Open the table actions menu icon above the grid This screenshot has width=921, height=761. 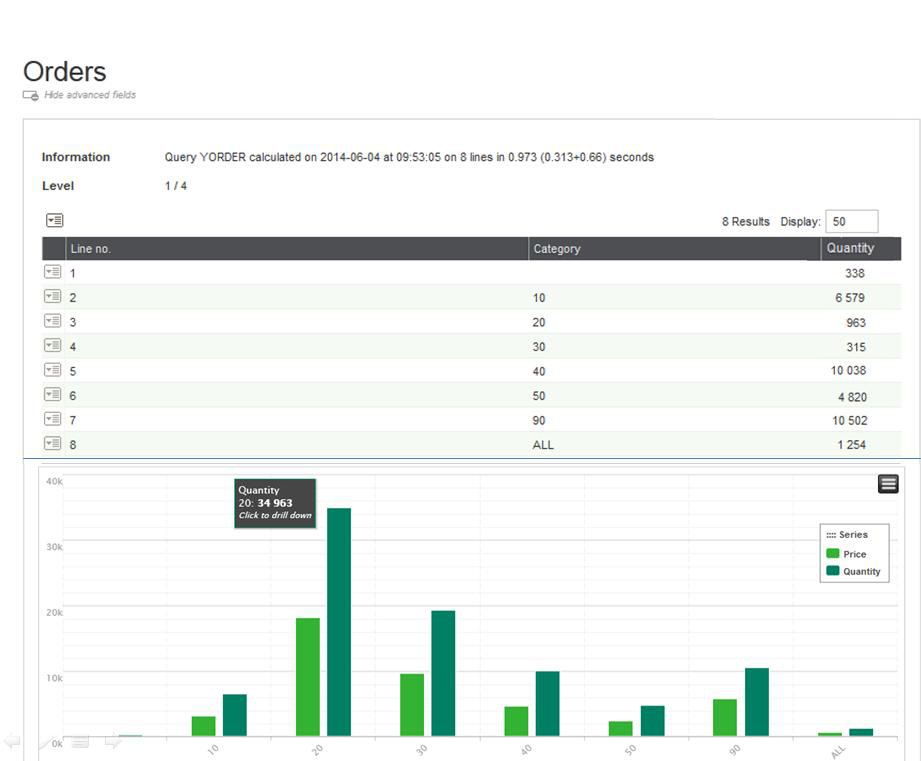coord(54,220)
